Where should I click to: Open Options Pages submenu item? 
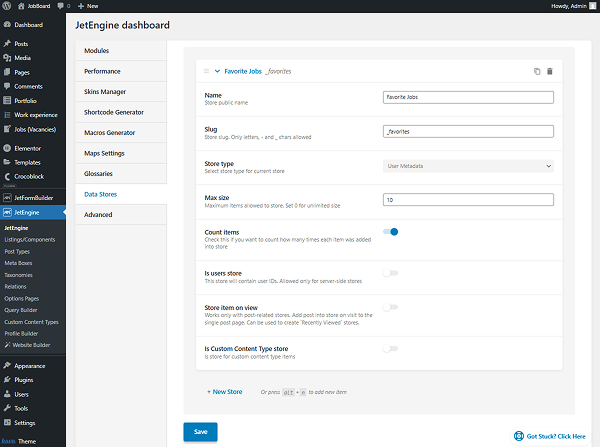[22, 298]
